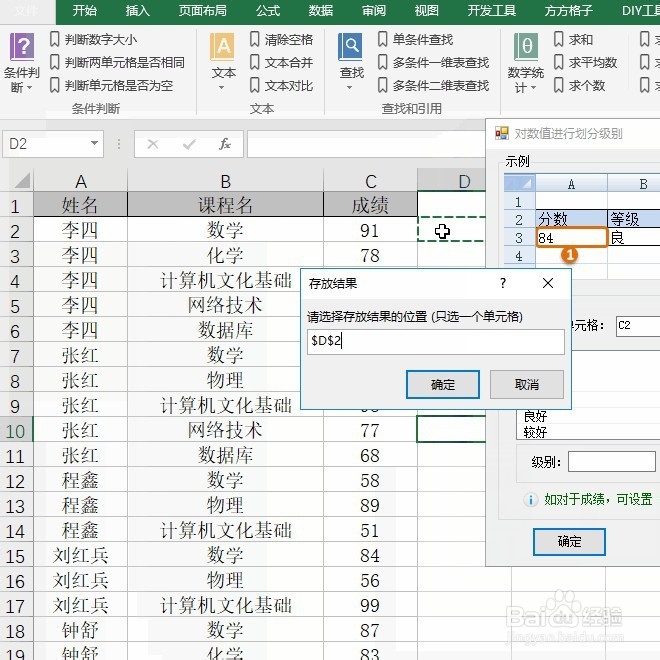The image size is (660, 660).
Task: Open the 文件 tab
Action: 26,11
